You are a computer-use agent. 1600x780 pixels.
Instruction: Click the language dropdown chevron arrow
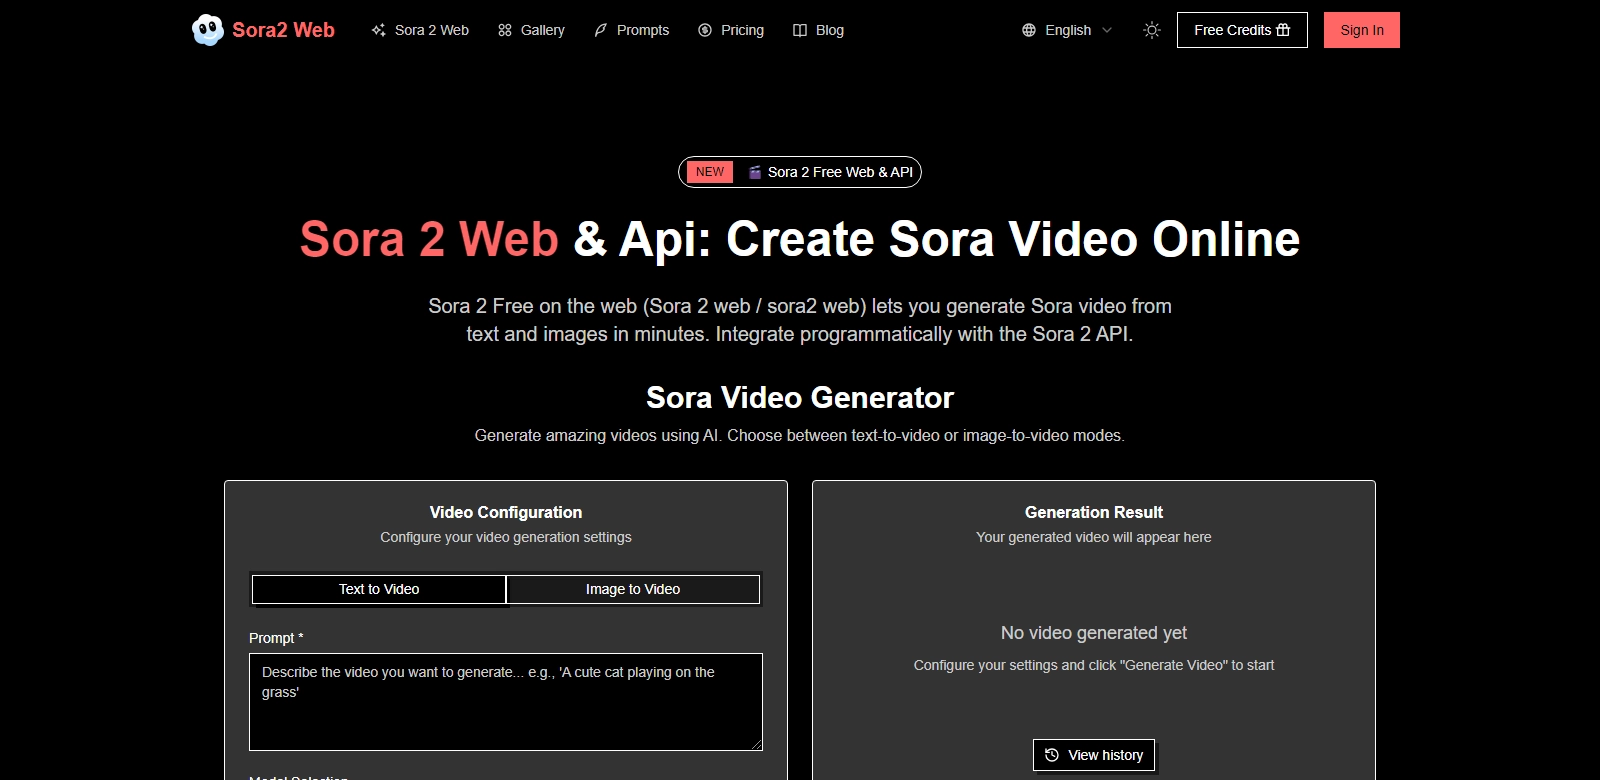click(x=1107, y=30)
